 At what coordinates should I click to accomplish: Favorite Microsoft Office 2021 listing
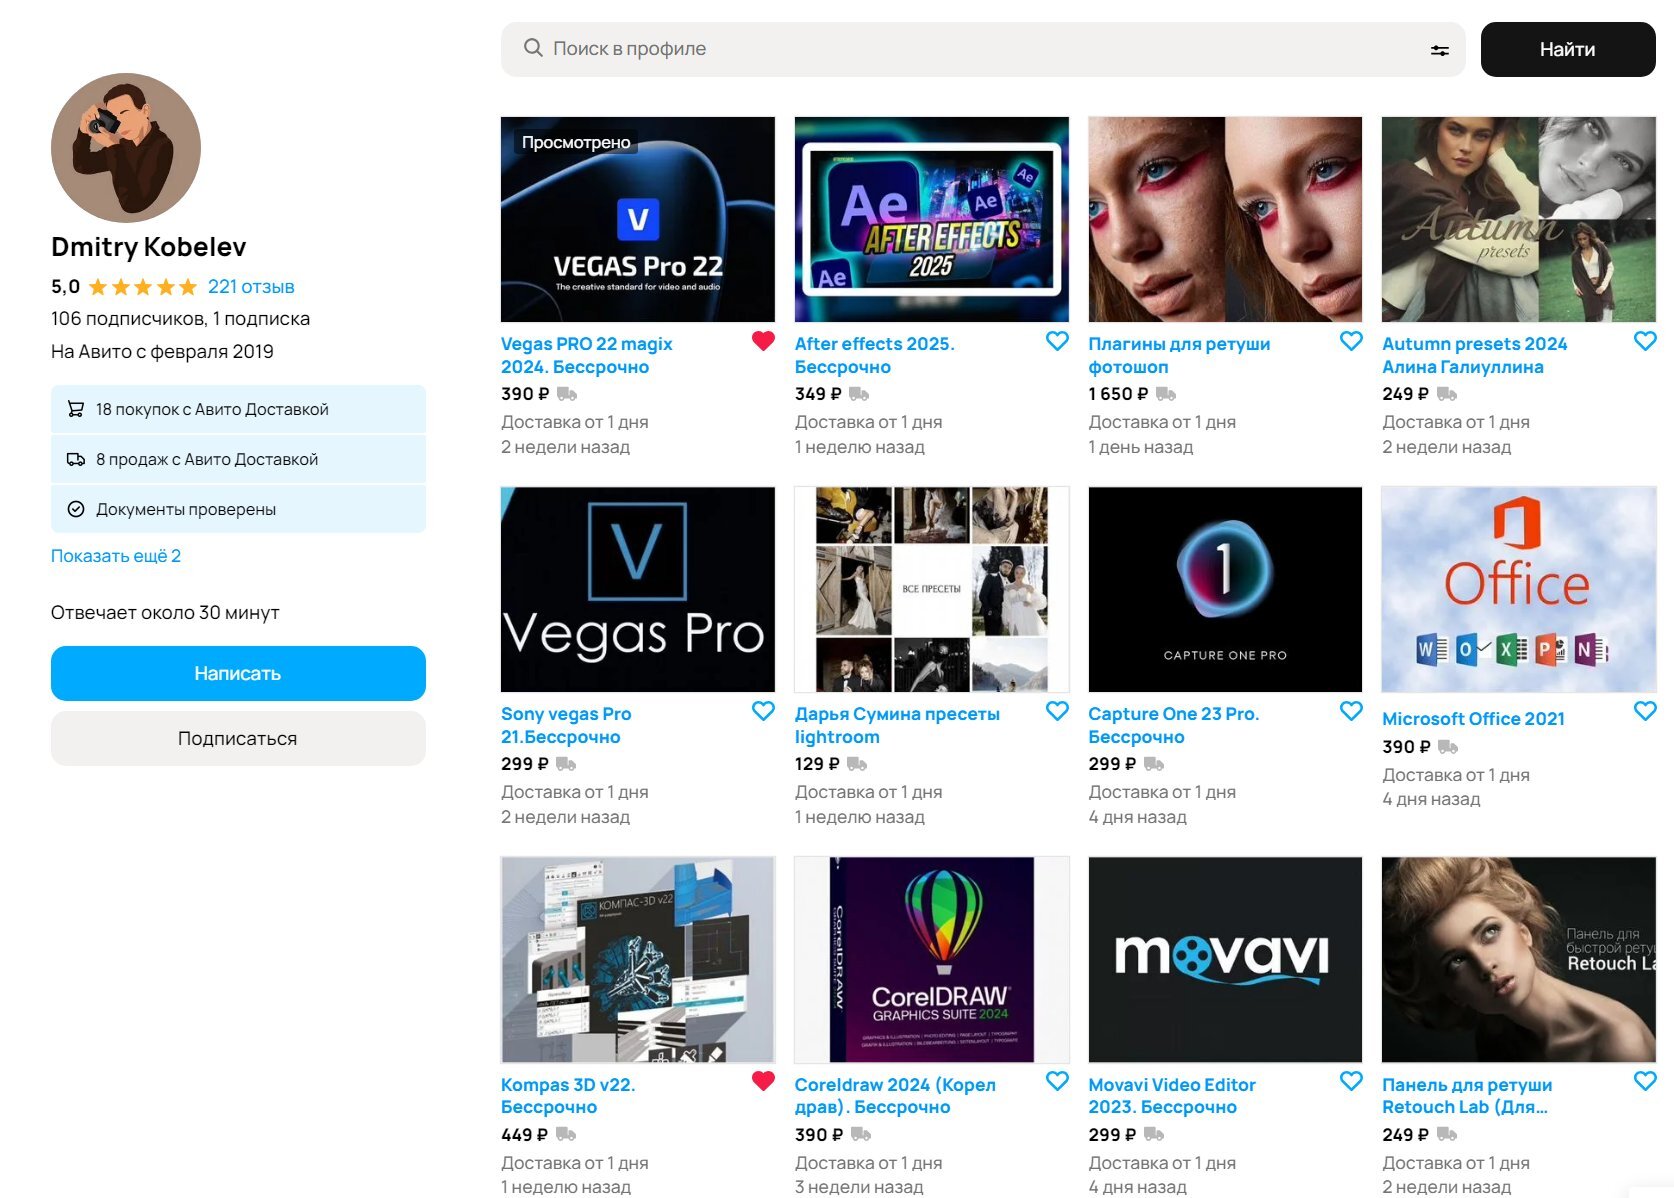[1645, 711]
